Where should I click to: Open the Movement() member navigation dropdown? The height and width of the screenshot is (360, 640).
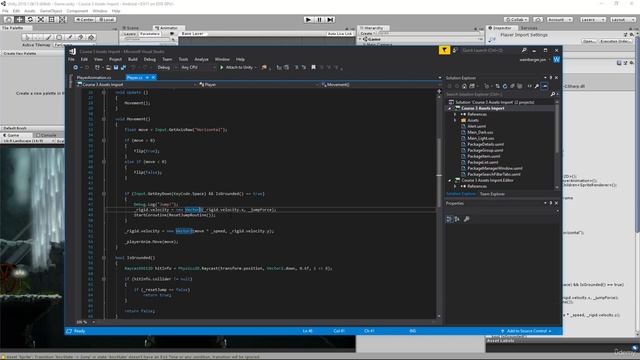pyautogui.click(x=378, y=84)
